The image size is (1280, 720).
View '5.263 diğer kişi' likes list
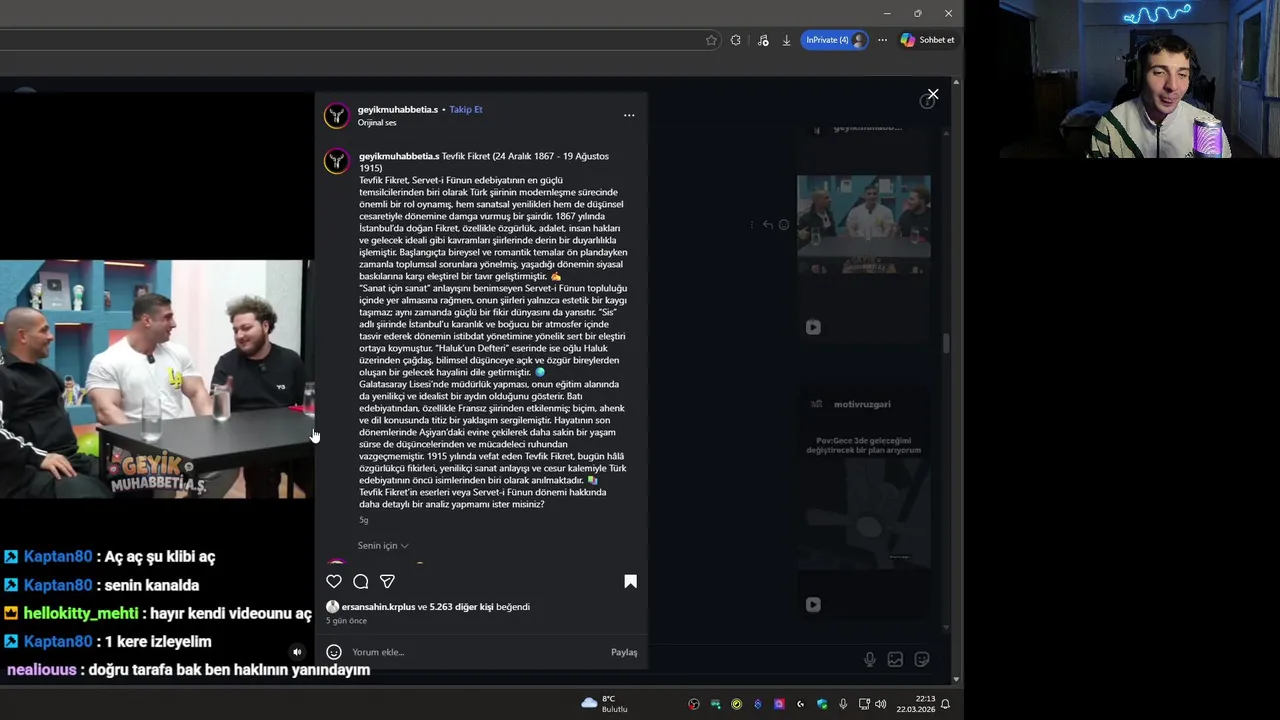pyautogui.click(x=462, y=607)
